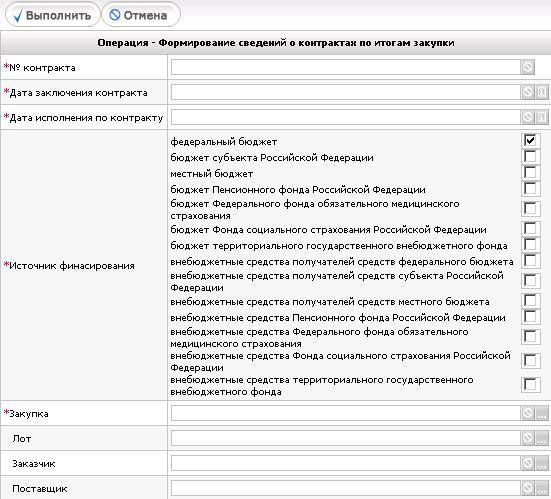Open the Поставщик selection list button
This screenshot has width=551, height=499.
point(541,488)
